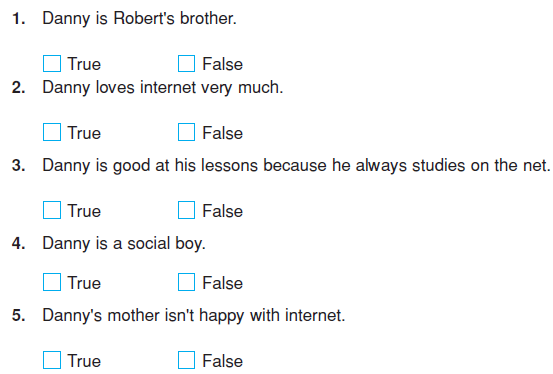Click the True label under question 5
This screenshot has width=553, height=374.
84,361
